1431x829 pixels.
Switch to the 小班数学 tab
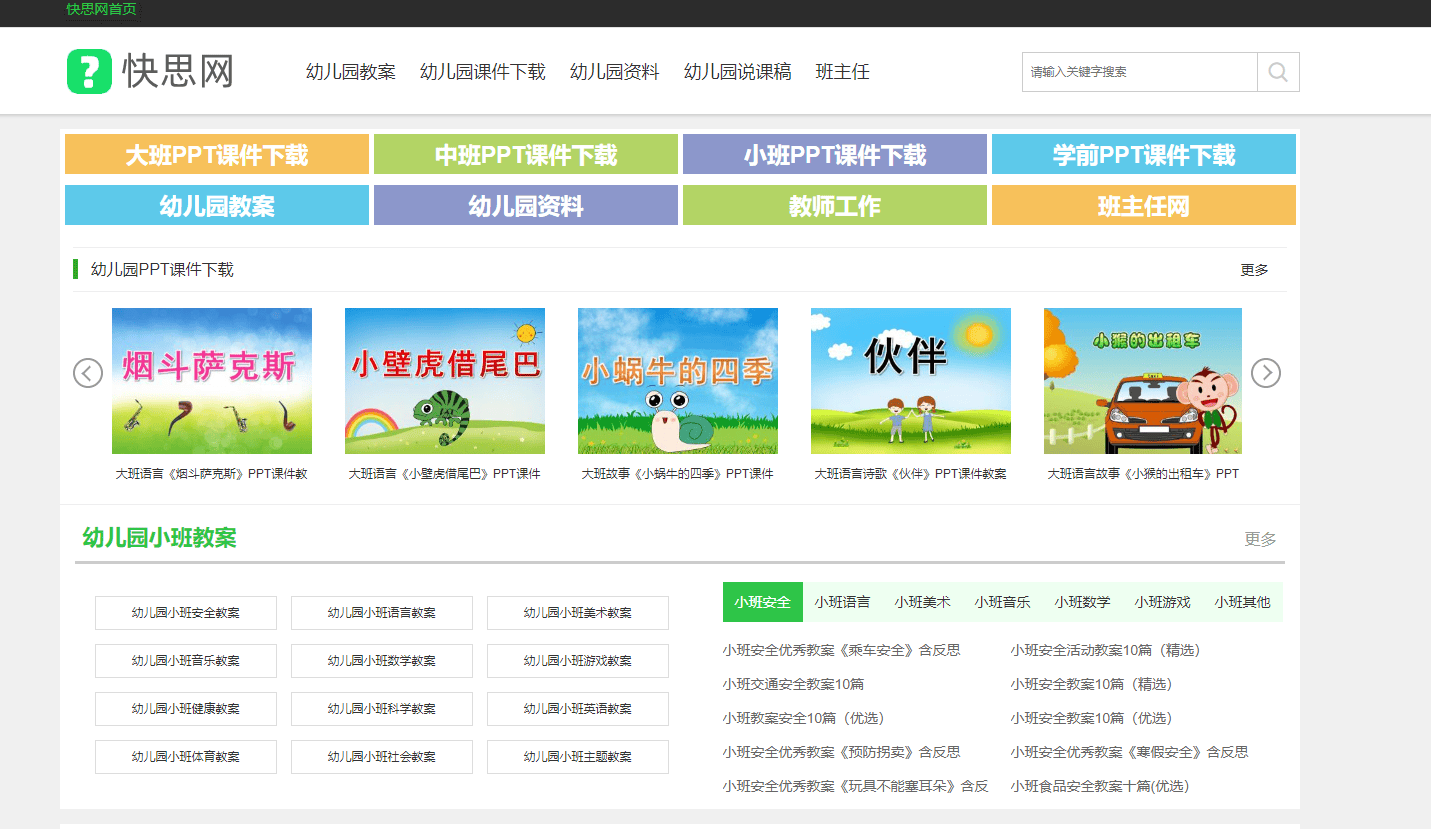tap(1083, 601)
